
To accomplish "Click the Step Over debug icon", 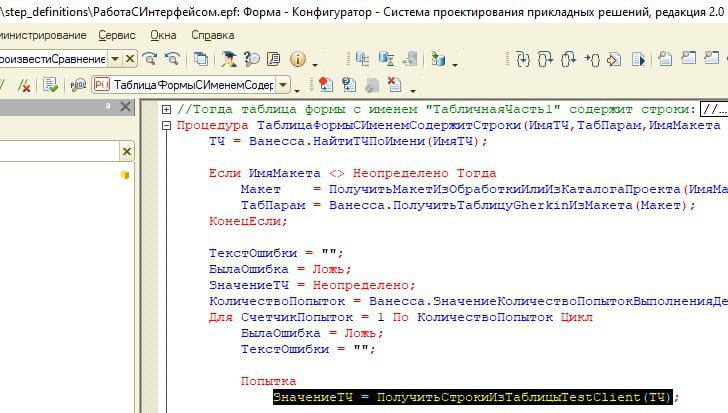I will point(546,59).
